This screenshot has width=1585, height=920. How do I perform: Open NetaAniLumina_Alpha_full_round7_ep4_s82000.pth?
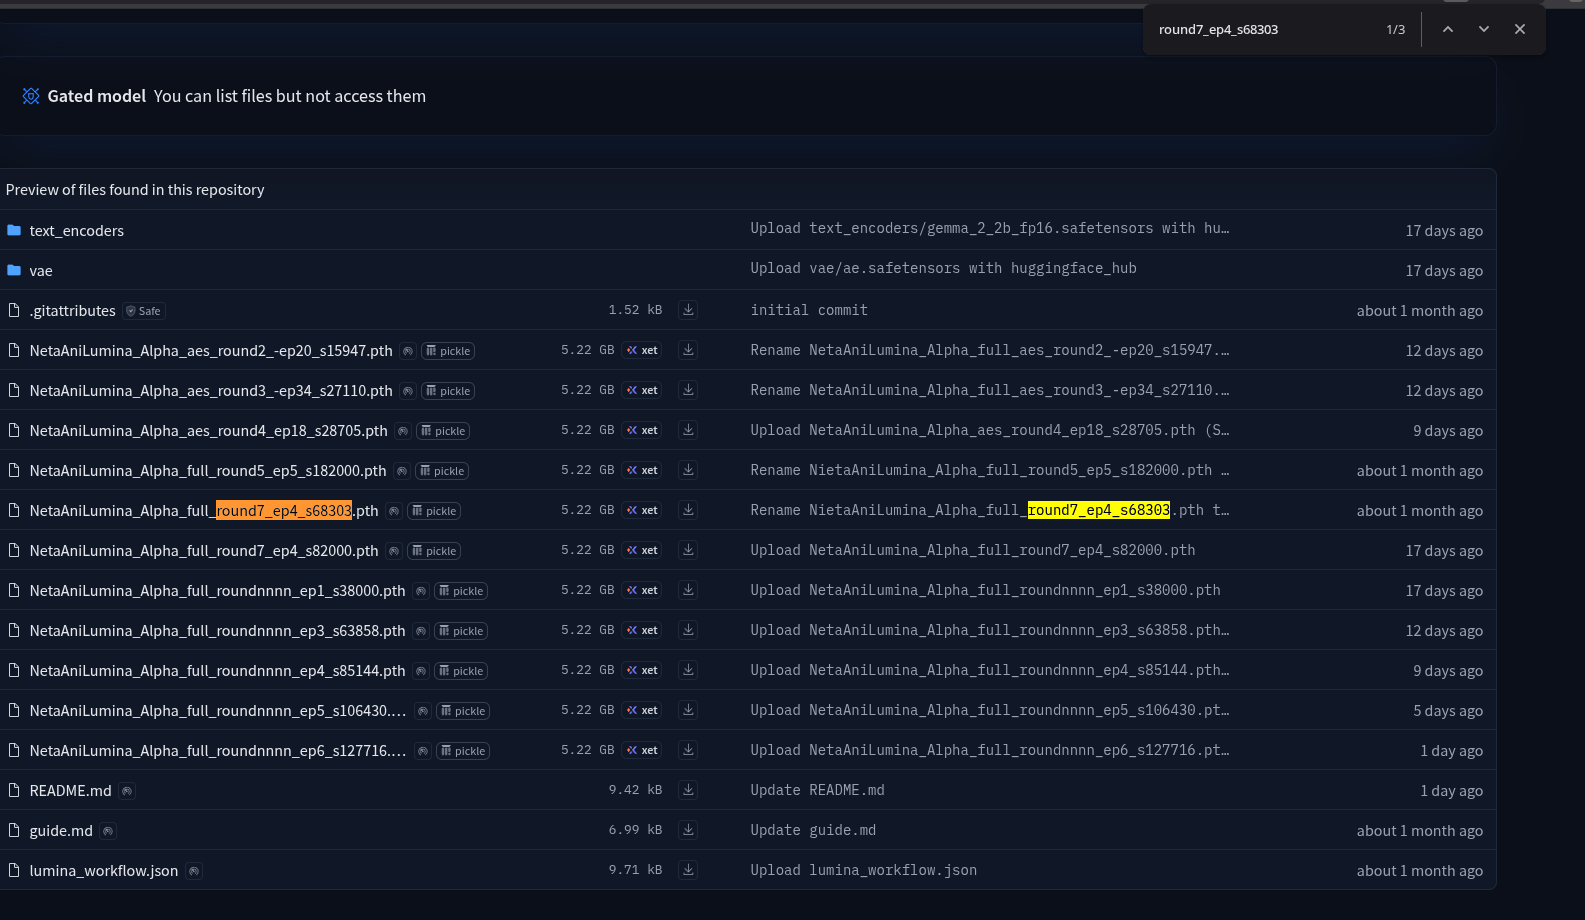[x=204, y=551]
